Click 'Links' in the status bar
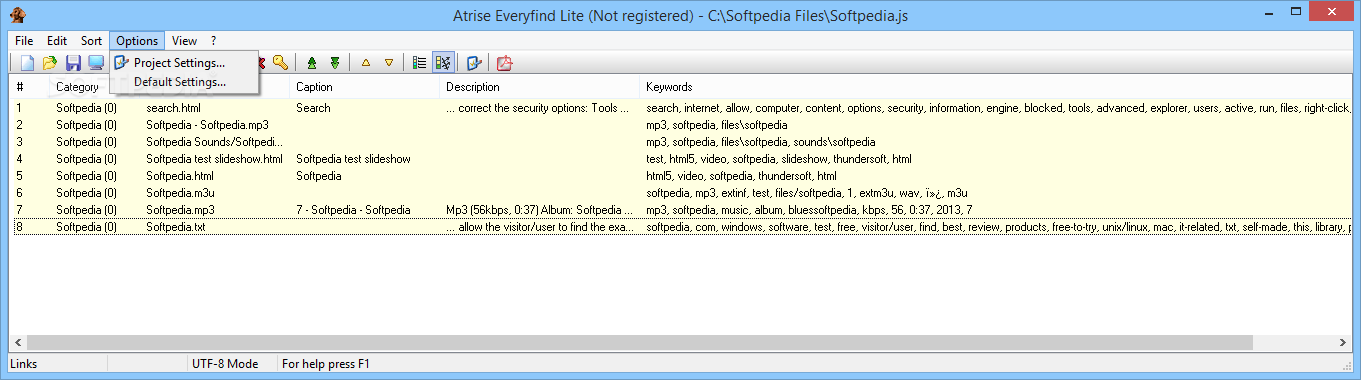This screenshot has width=1361, height=380. tap(24, 364)
